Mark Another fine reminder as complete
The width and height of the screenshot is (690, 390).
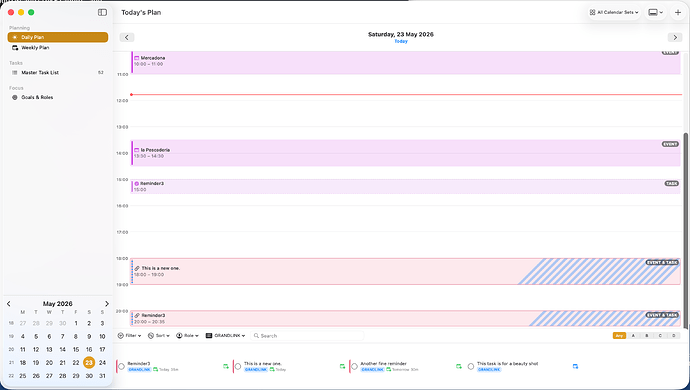354,366
